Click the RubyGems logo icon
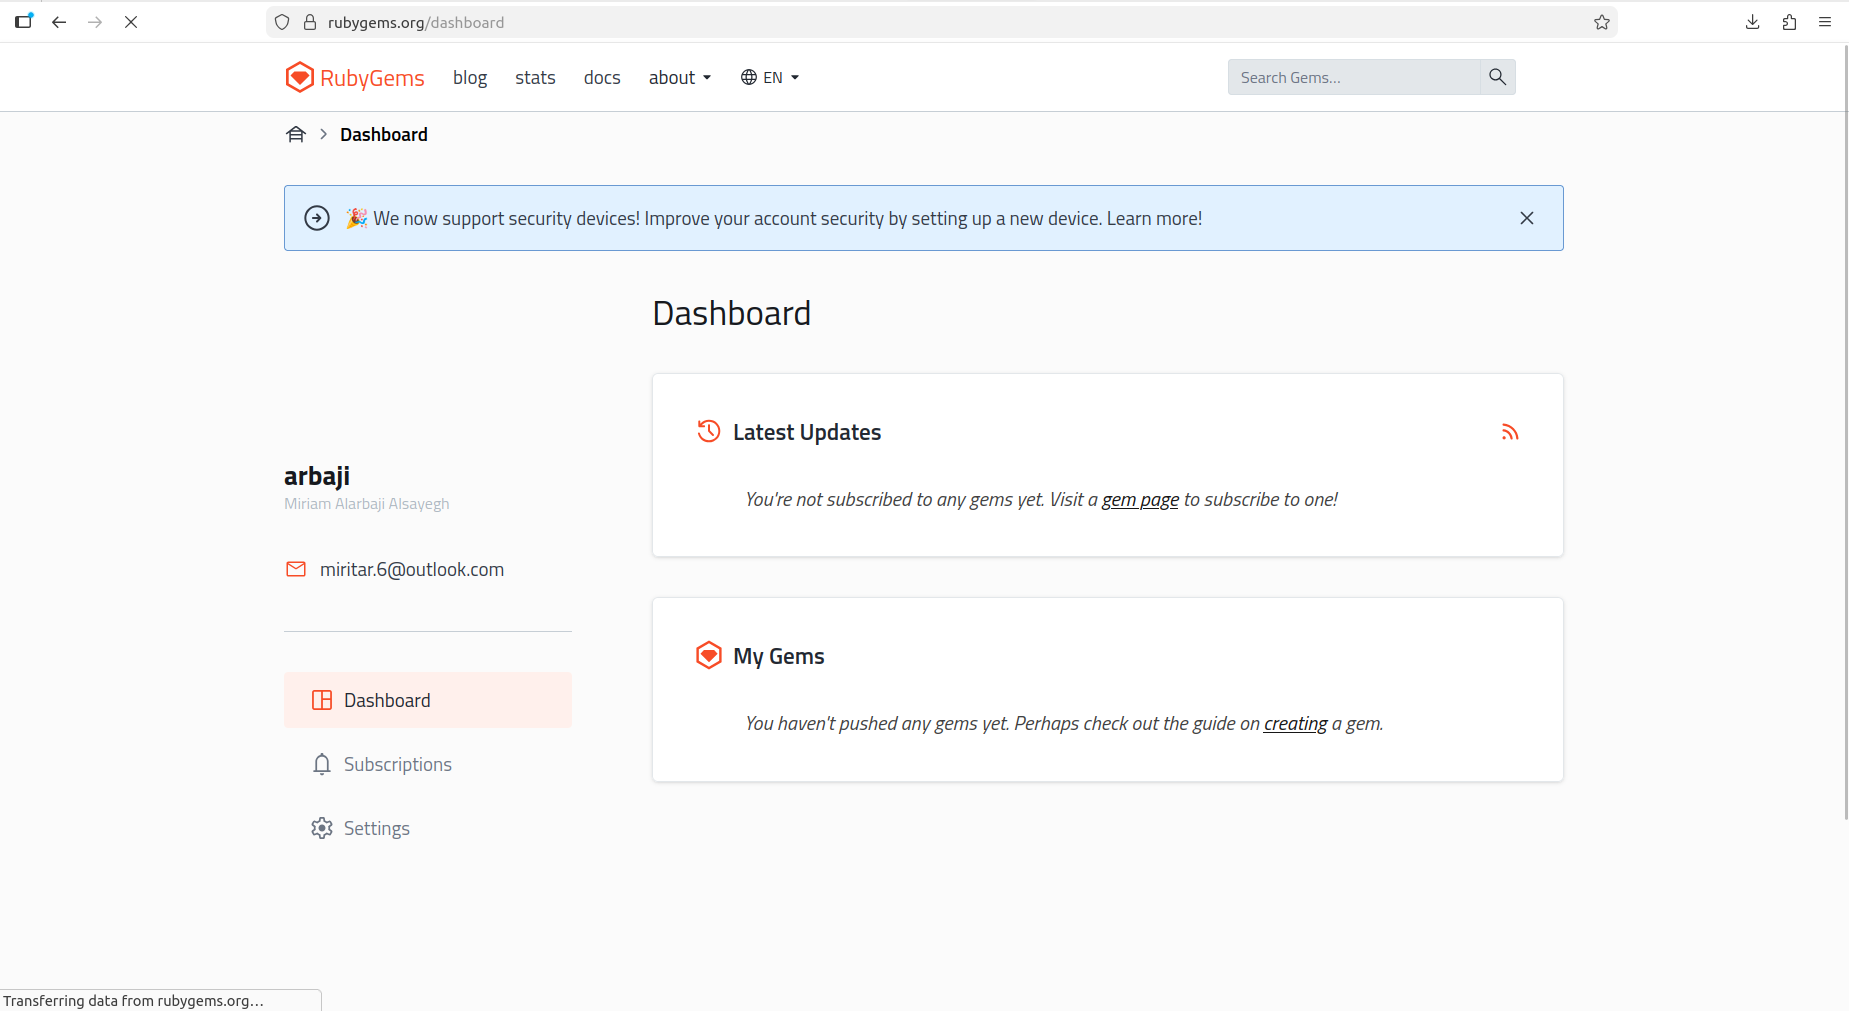Image resolution: width=1849 pixels, height=1011 pixels. pos(299,77)
